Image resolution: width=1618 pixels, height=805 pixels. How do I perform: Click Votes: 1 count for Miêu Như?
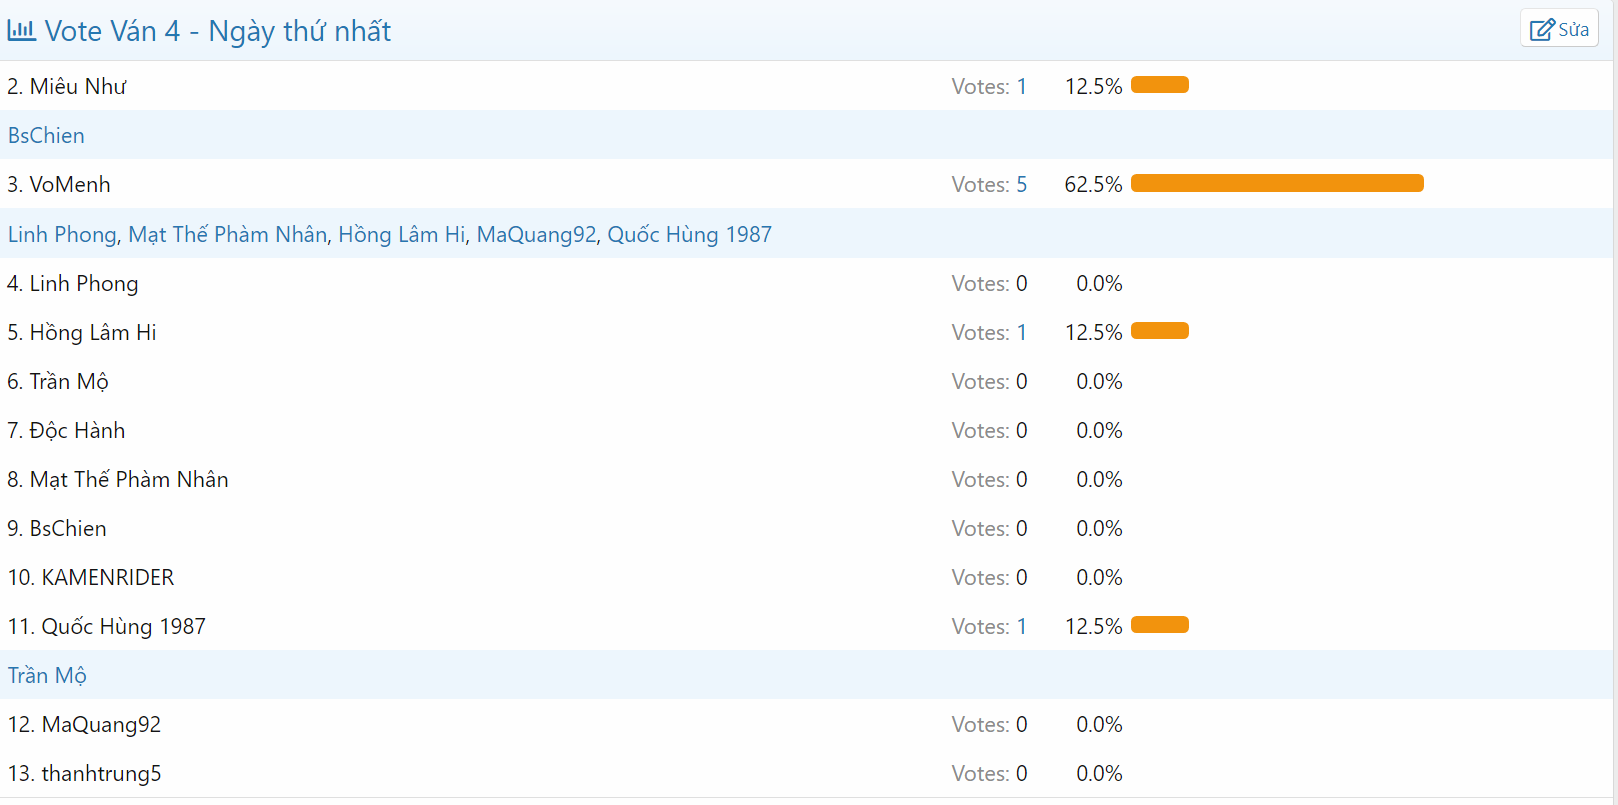[x=988, y=87]
